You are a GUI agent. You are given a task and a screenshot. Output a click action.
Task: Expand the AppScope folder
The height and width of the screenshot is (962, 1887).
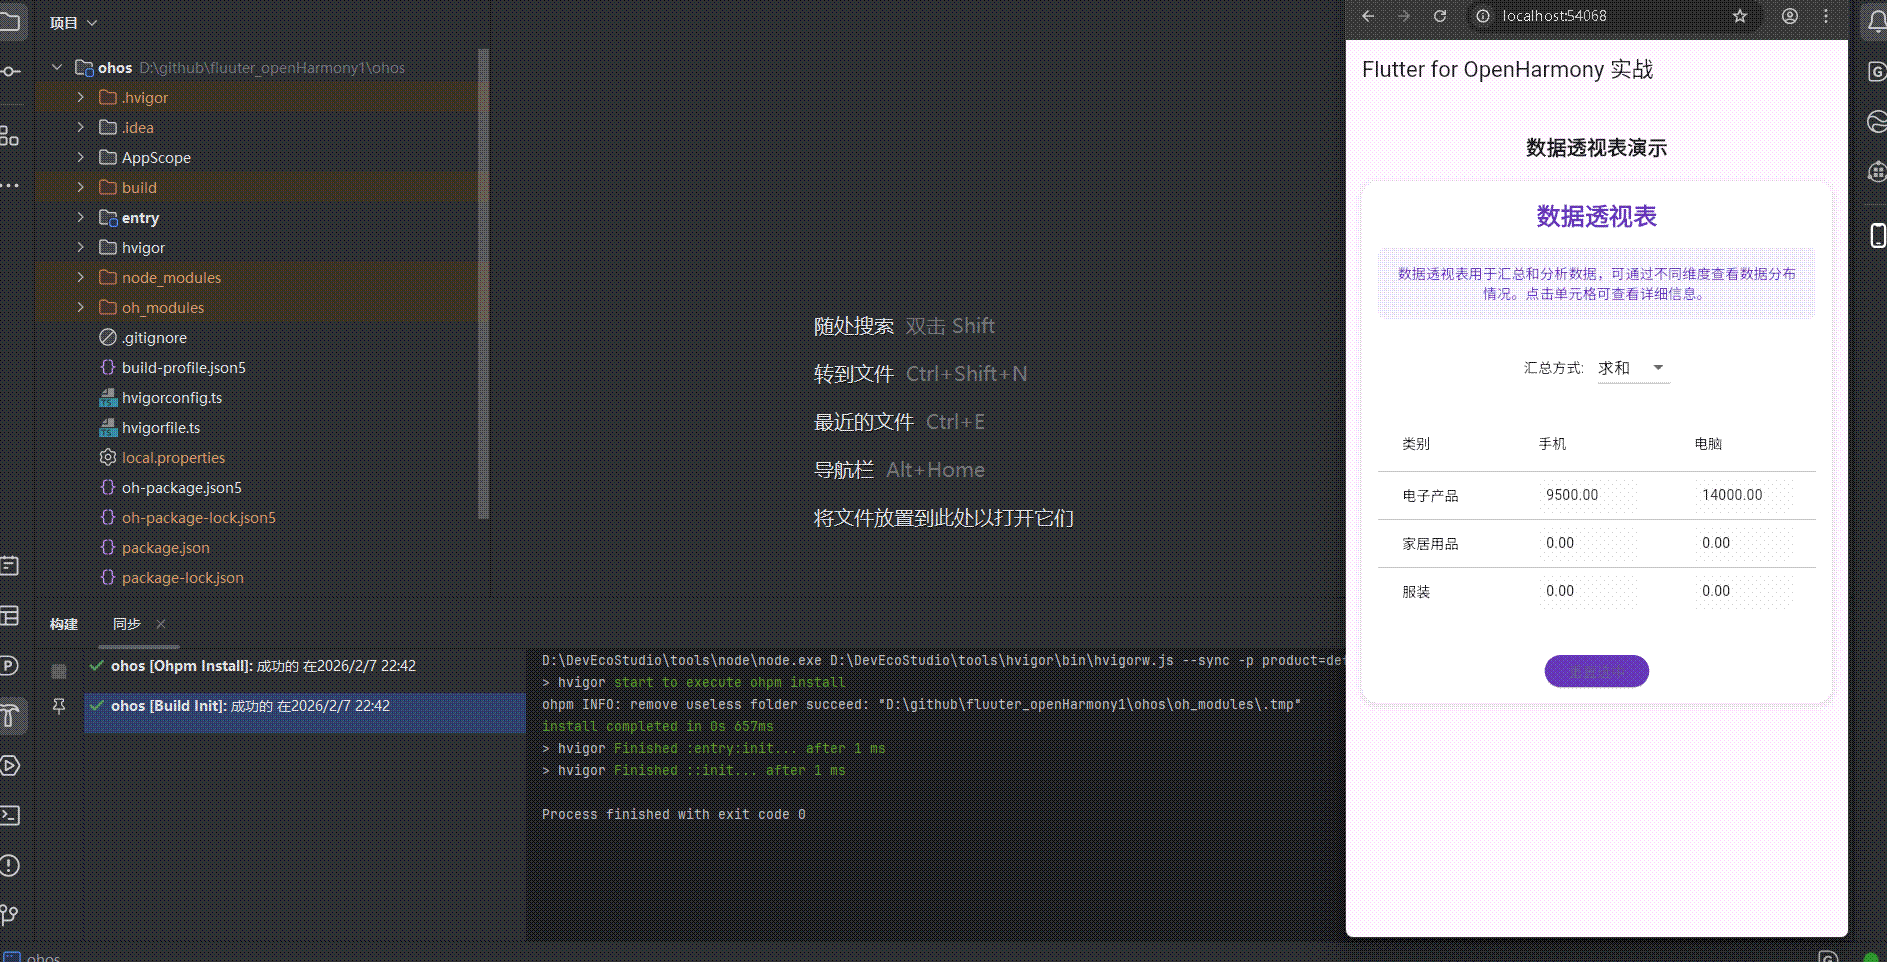coord(81,157)
